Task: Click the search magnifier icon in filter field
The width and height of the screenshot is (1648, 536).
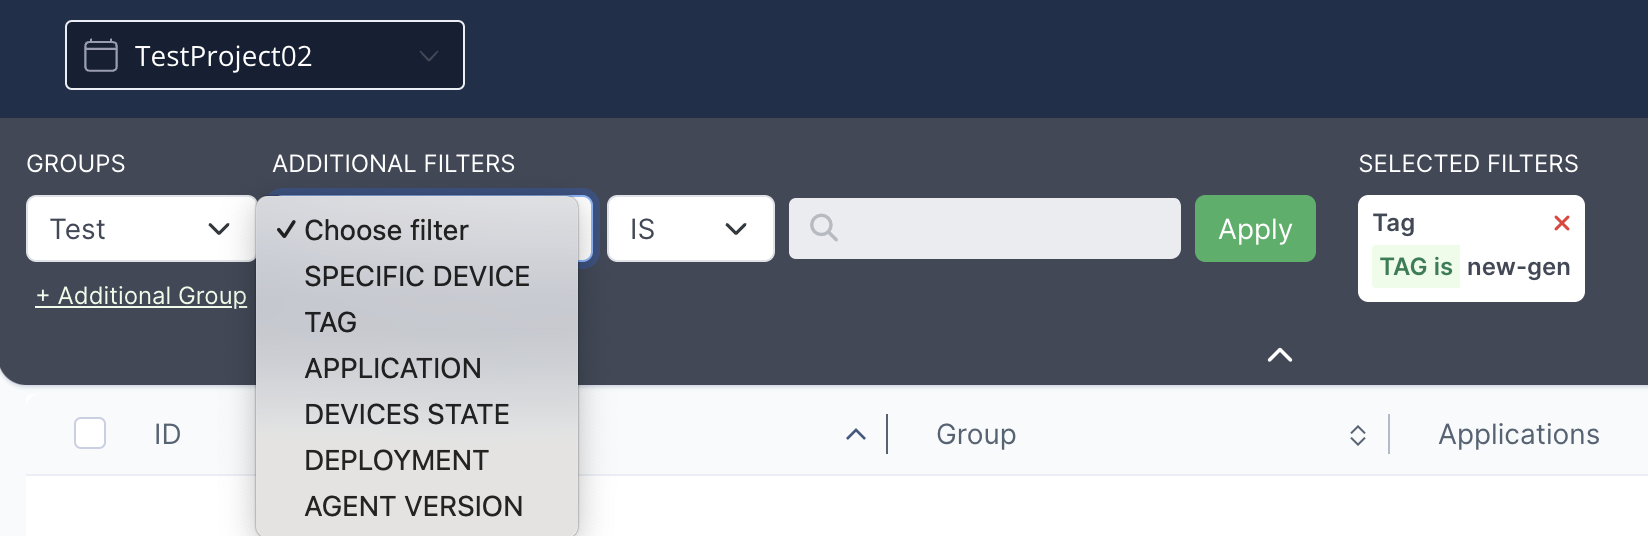Action: pyautogui.click(x=823, y=228)
